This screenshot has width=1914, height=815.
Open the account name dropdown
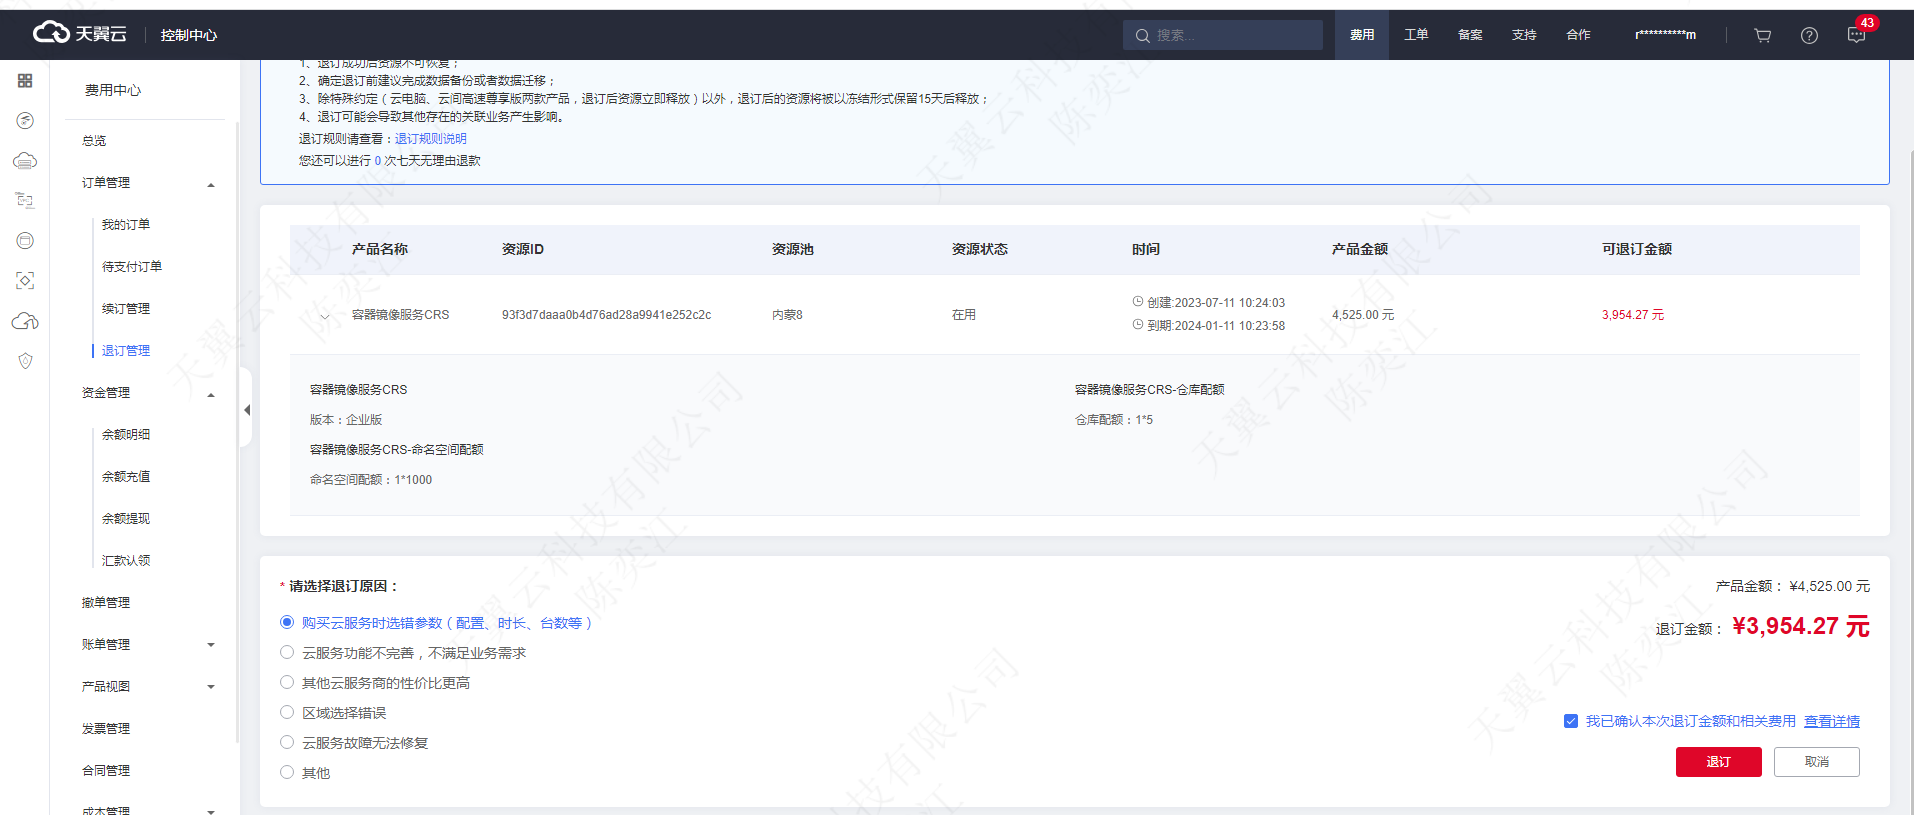point(1665,35)
